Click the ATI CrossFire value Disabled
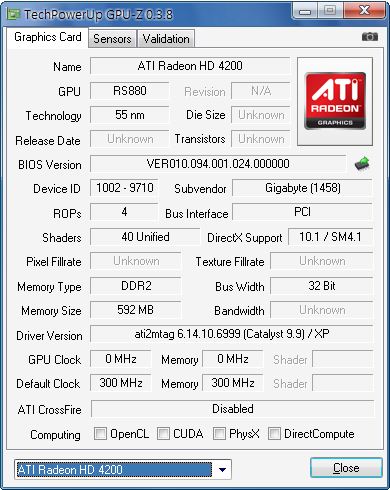The image size is (390, 490). (233, 409)
